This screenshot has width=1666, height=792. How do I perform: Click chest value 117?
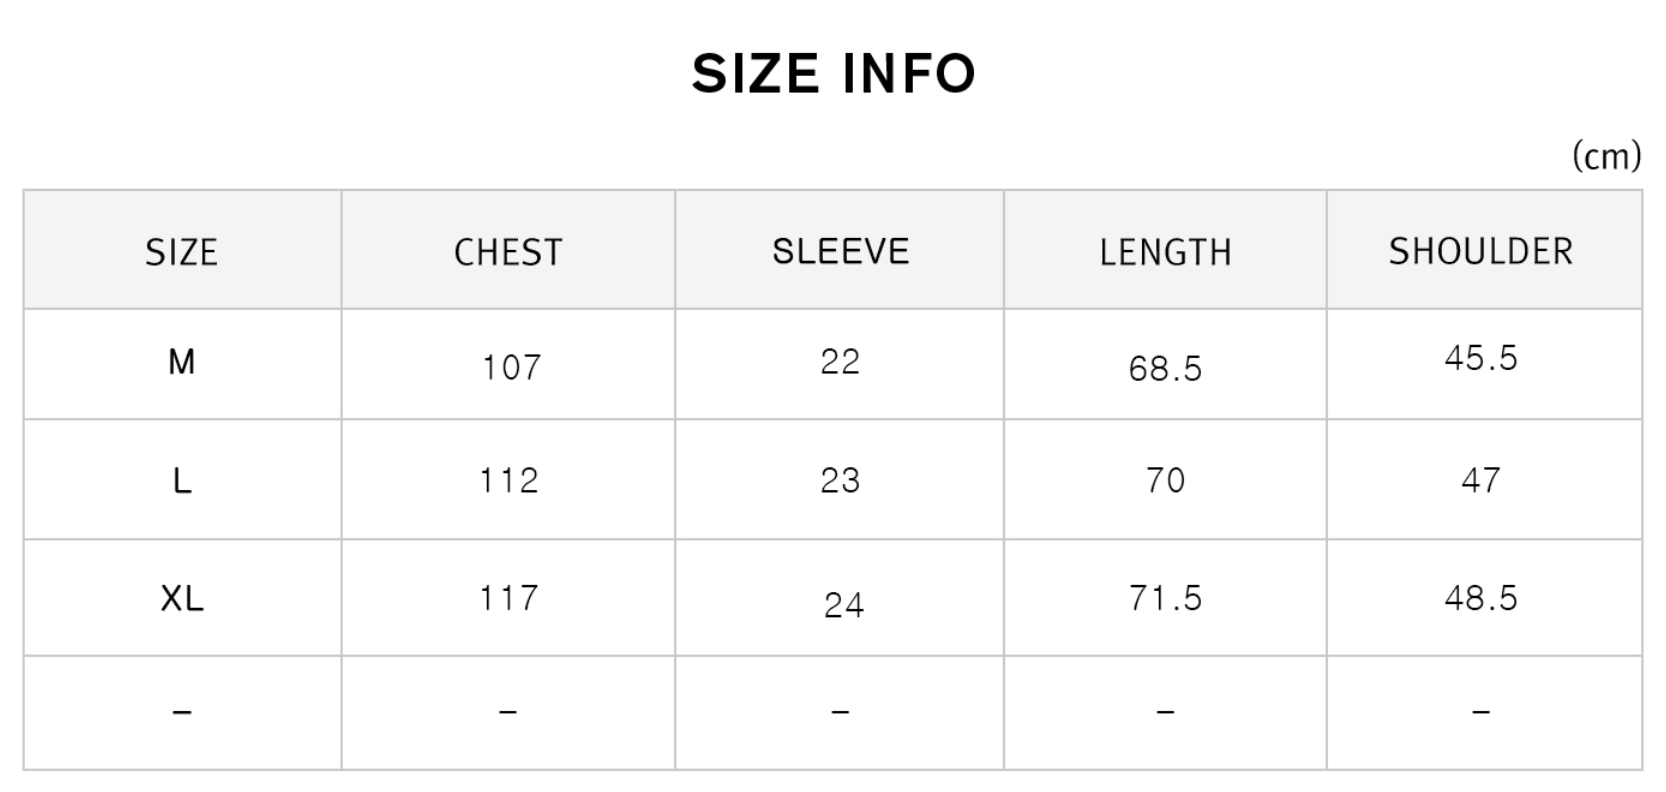tap(509, 598)
